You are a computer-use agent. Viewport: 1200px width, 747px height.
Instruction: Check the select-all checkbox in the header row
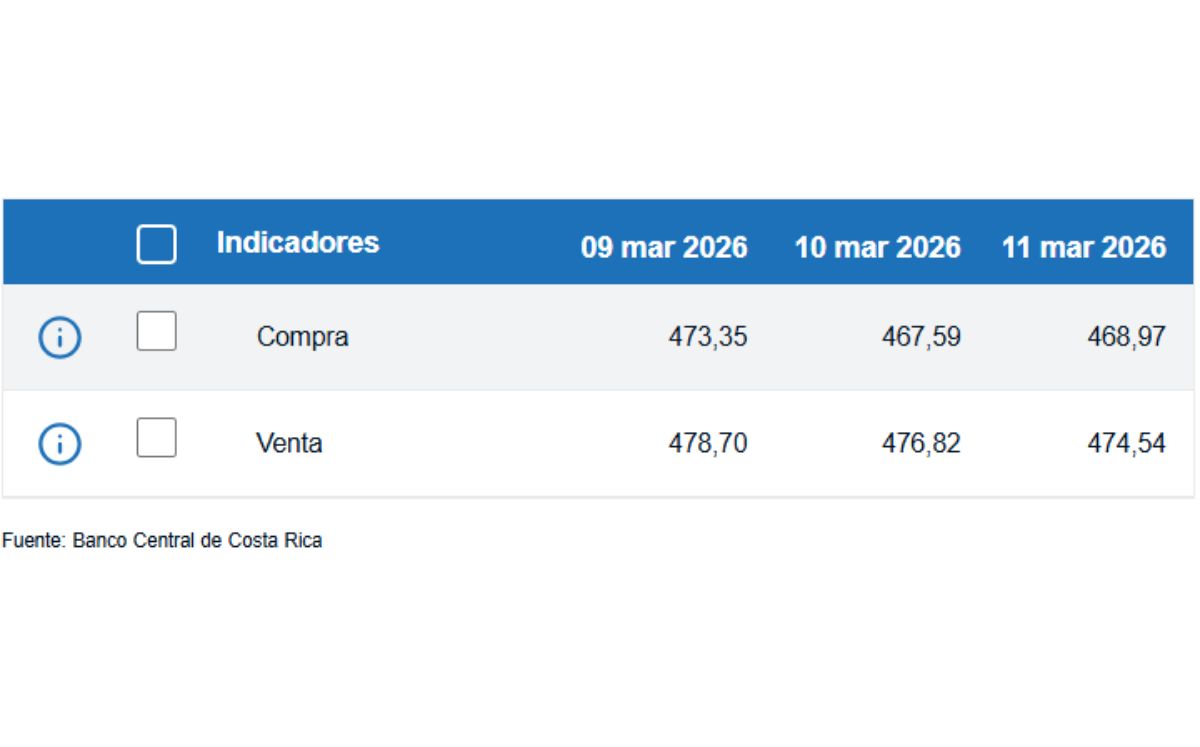[156, 244]
